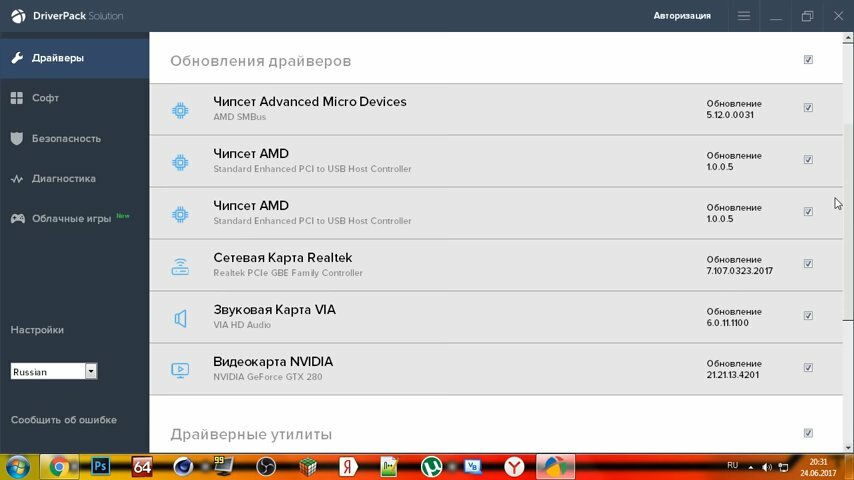Open uTorrent from the taskbar
Viewport: 854px width, 480px height.
[x=431, y=467]
